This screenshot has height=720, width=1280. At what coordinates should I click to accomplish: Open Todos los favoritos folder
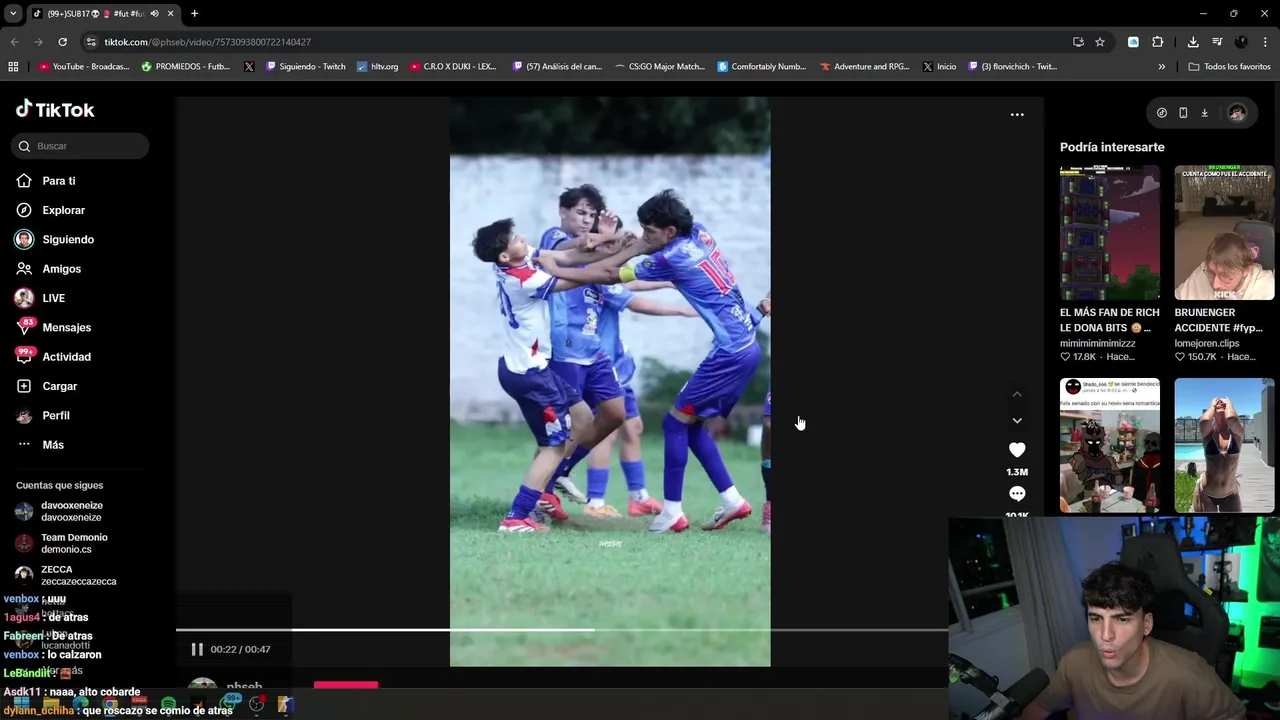[x=1229, y=67]
